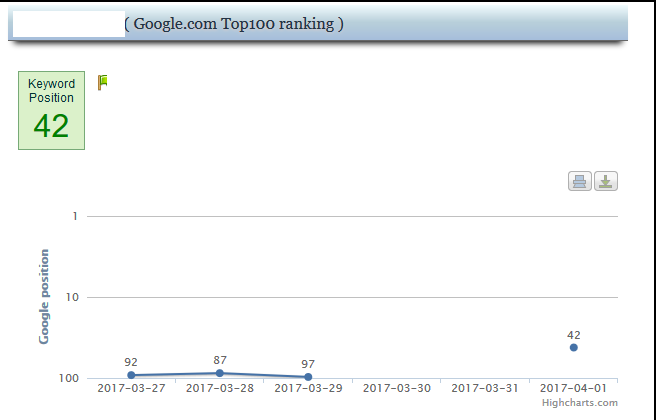The height and width of the screenshot is (420, 656).
Task: Click the 2017-03-28 axis label
Action: [x=220, y=388]
